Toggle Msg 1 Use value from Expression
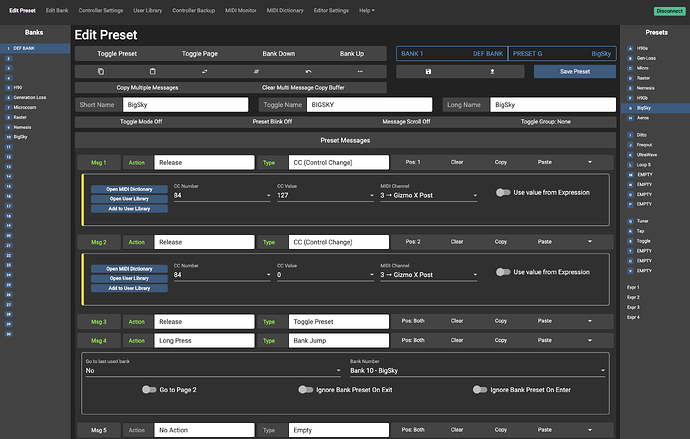The image size is (690, 439). (x=503, y=192)
